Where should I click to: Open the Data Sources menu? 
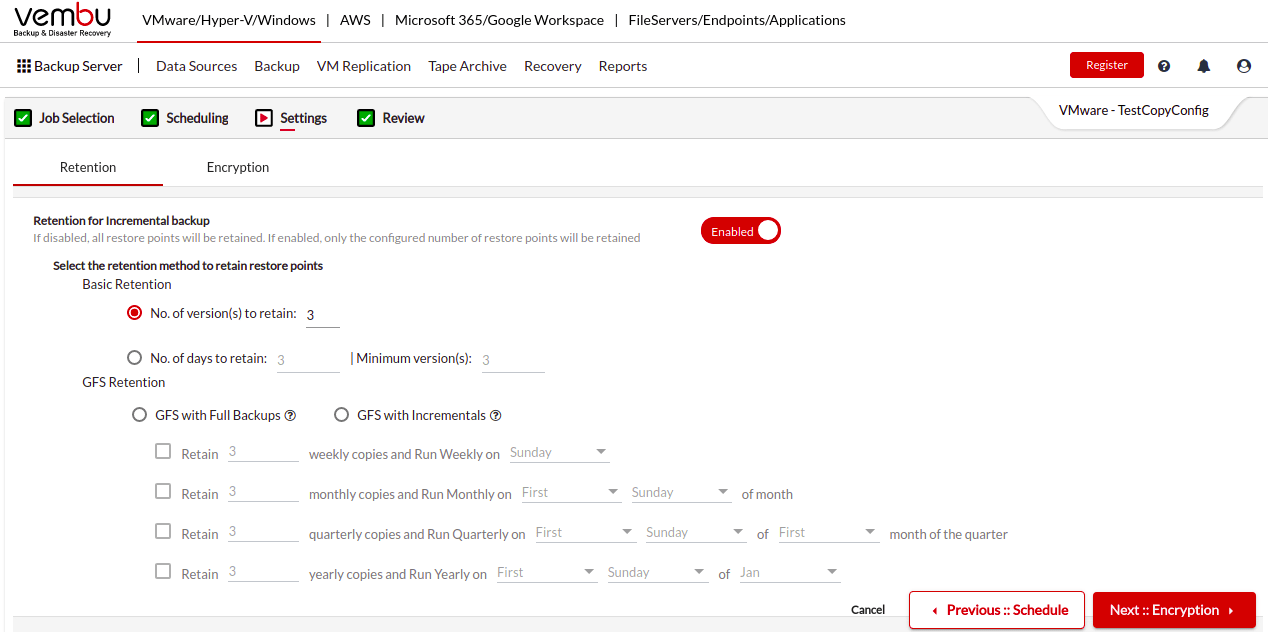coord(197,66)
